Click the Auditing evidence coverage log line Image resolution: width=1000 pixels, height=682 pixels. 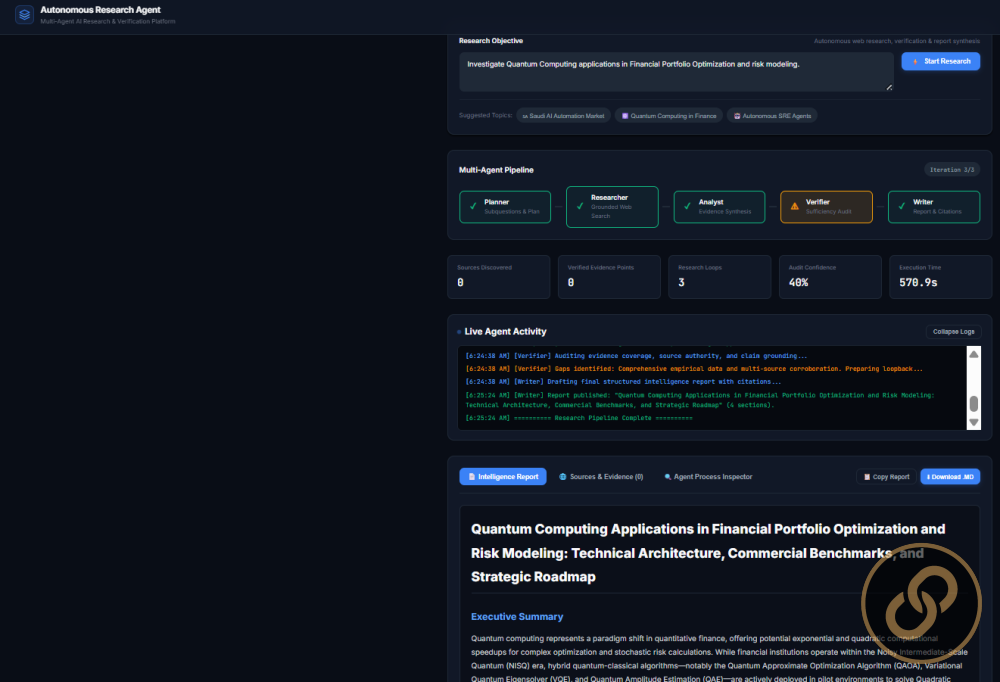(x=636, y=356)
